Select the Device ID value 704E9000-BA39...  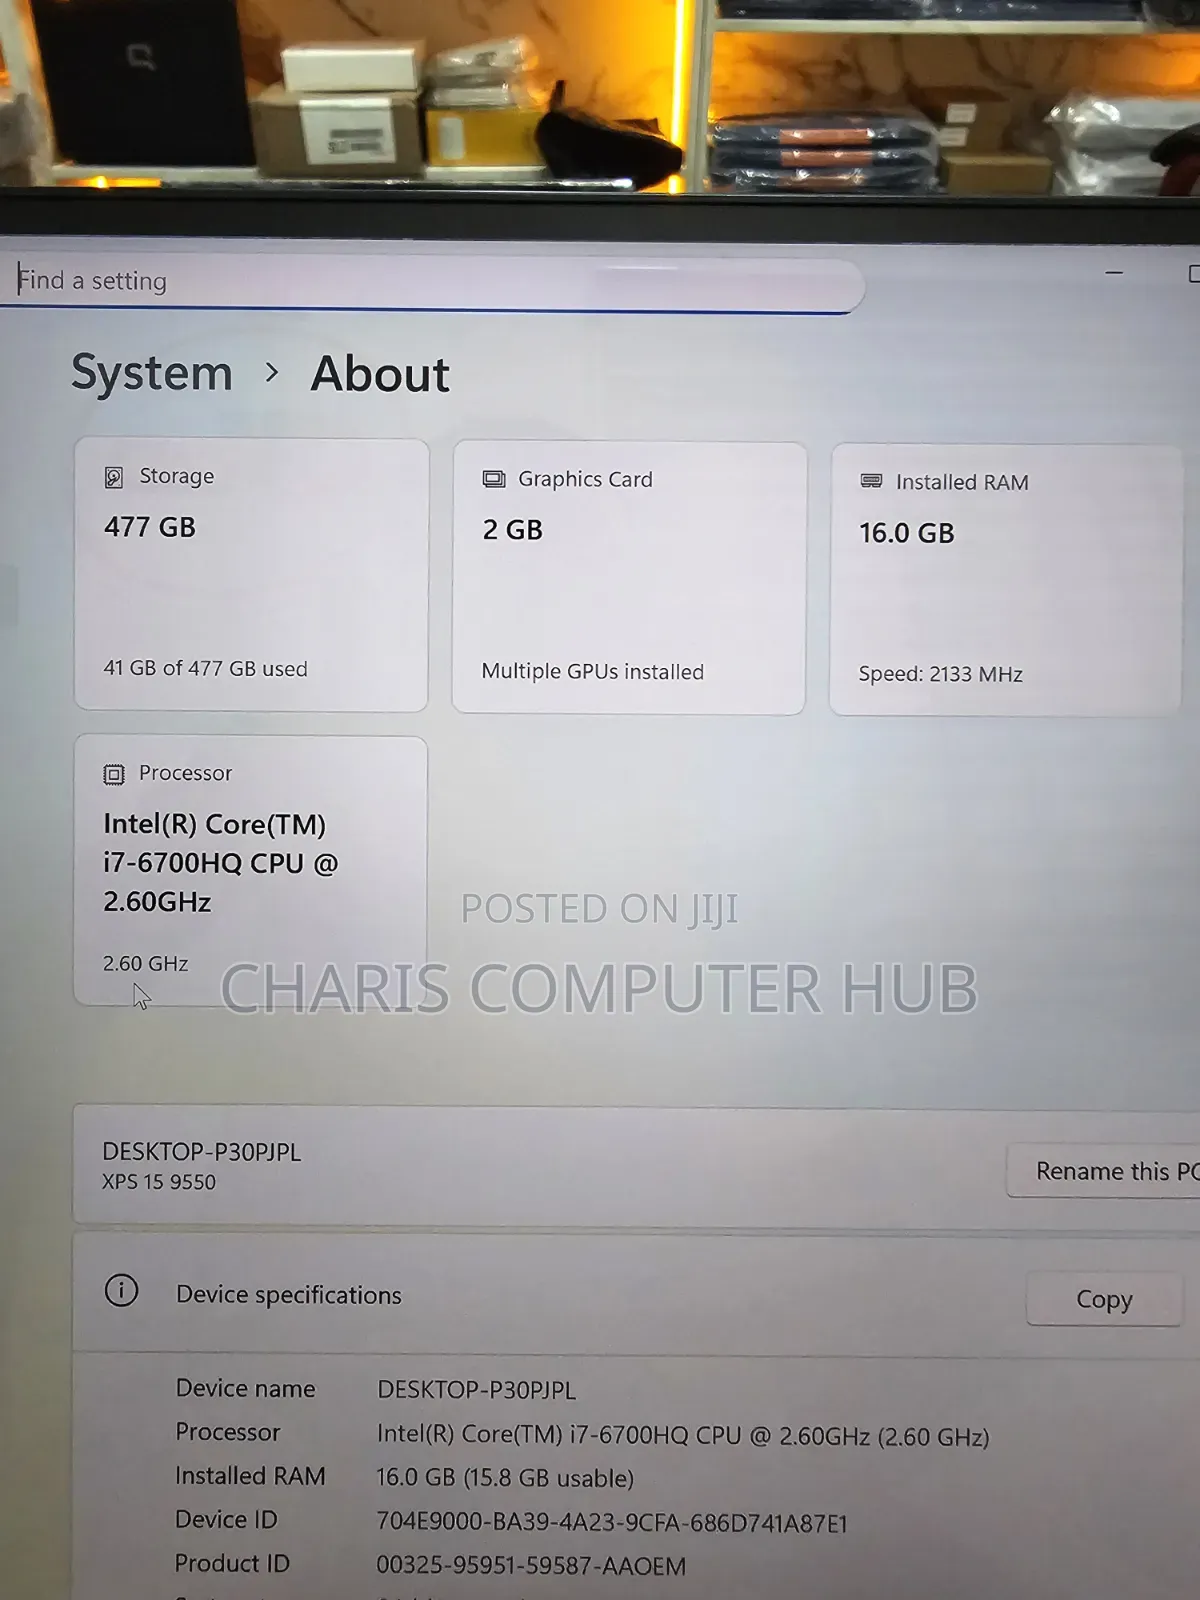click(x=612, y=1523)
